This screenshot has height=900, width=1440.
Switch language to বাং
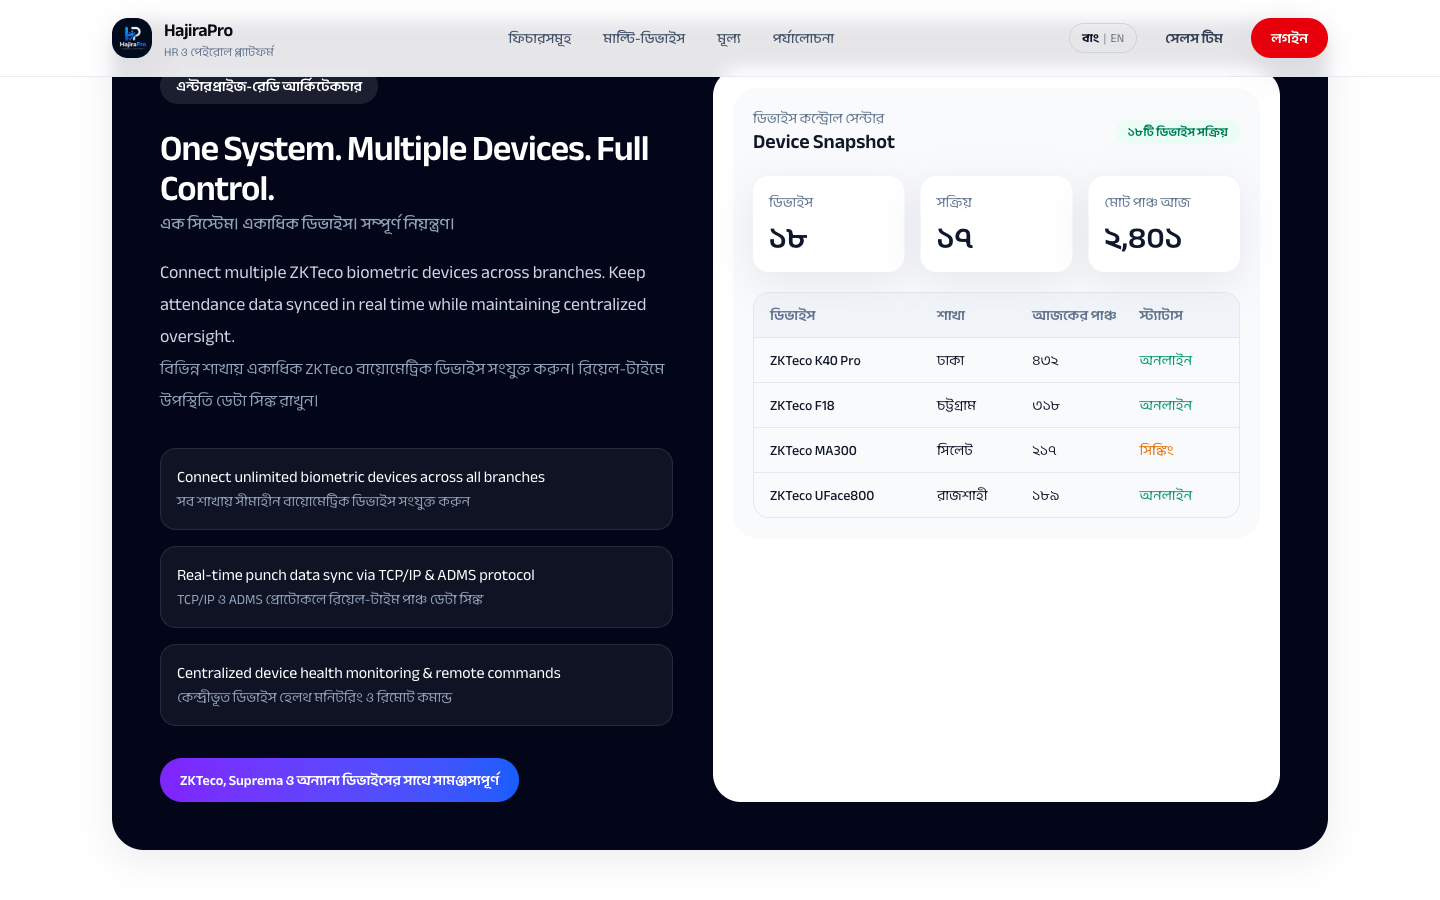tap(1090, 38)
